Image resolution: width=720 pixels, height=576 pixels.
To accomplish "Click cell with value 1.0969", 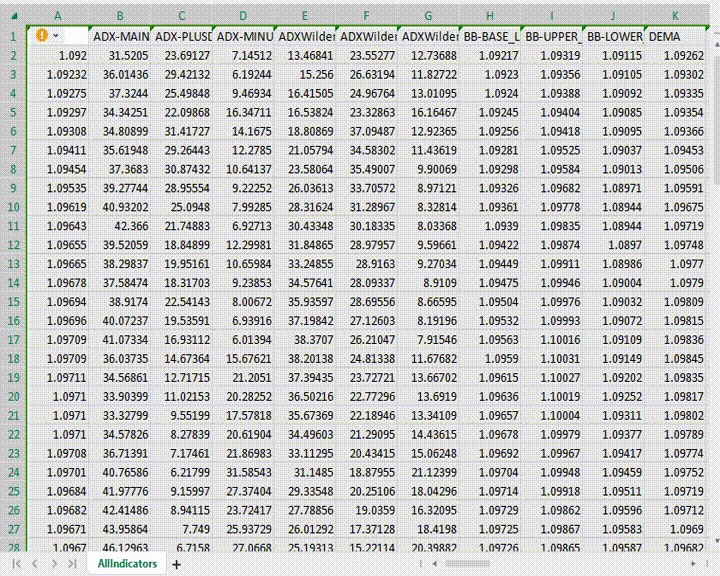I will pos(675,529).
